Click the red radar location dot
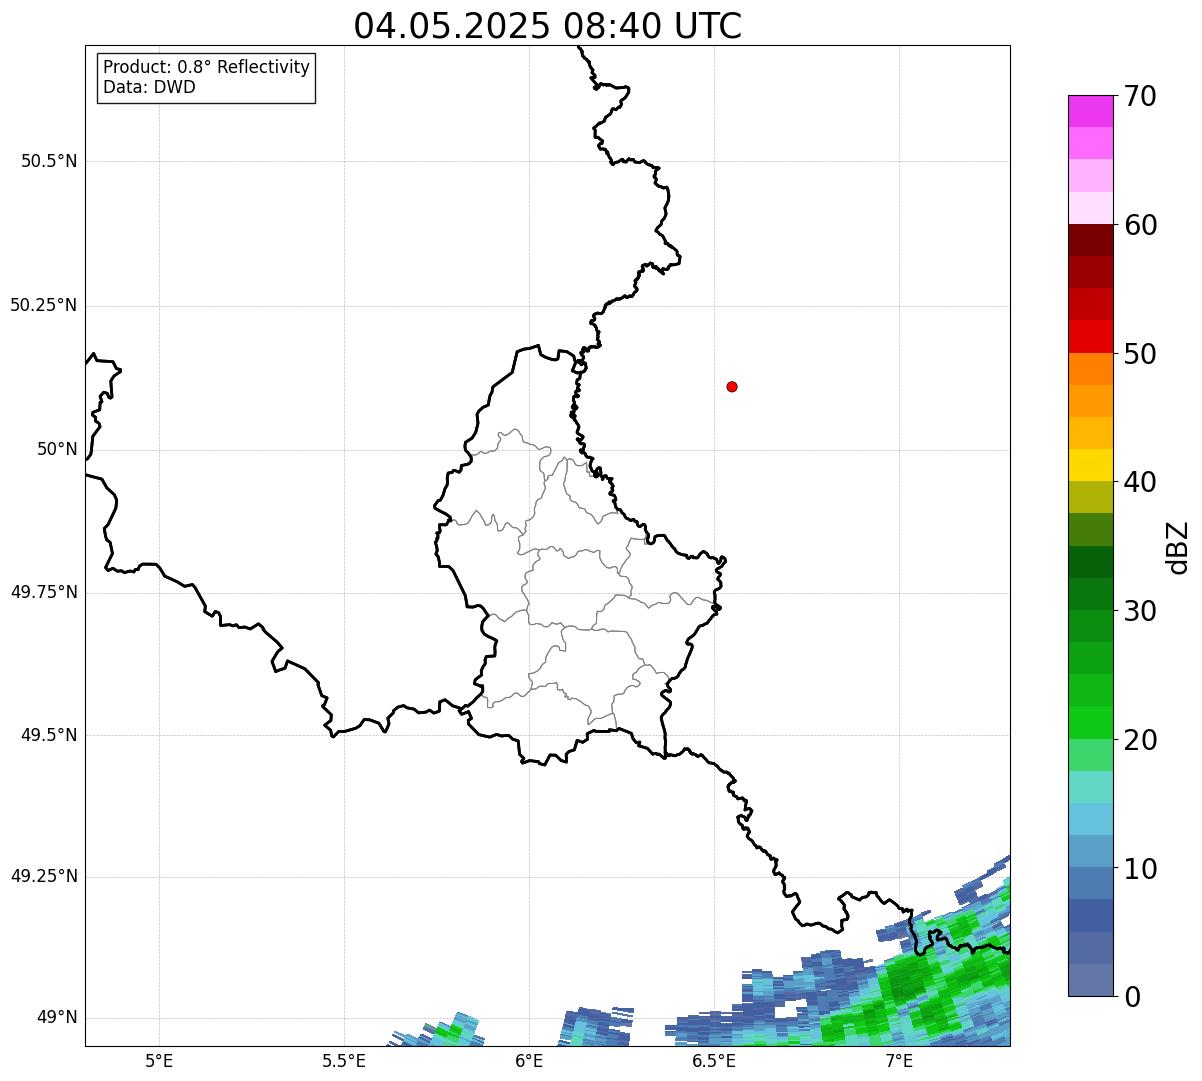 click(x=732, y=386)
